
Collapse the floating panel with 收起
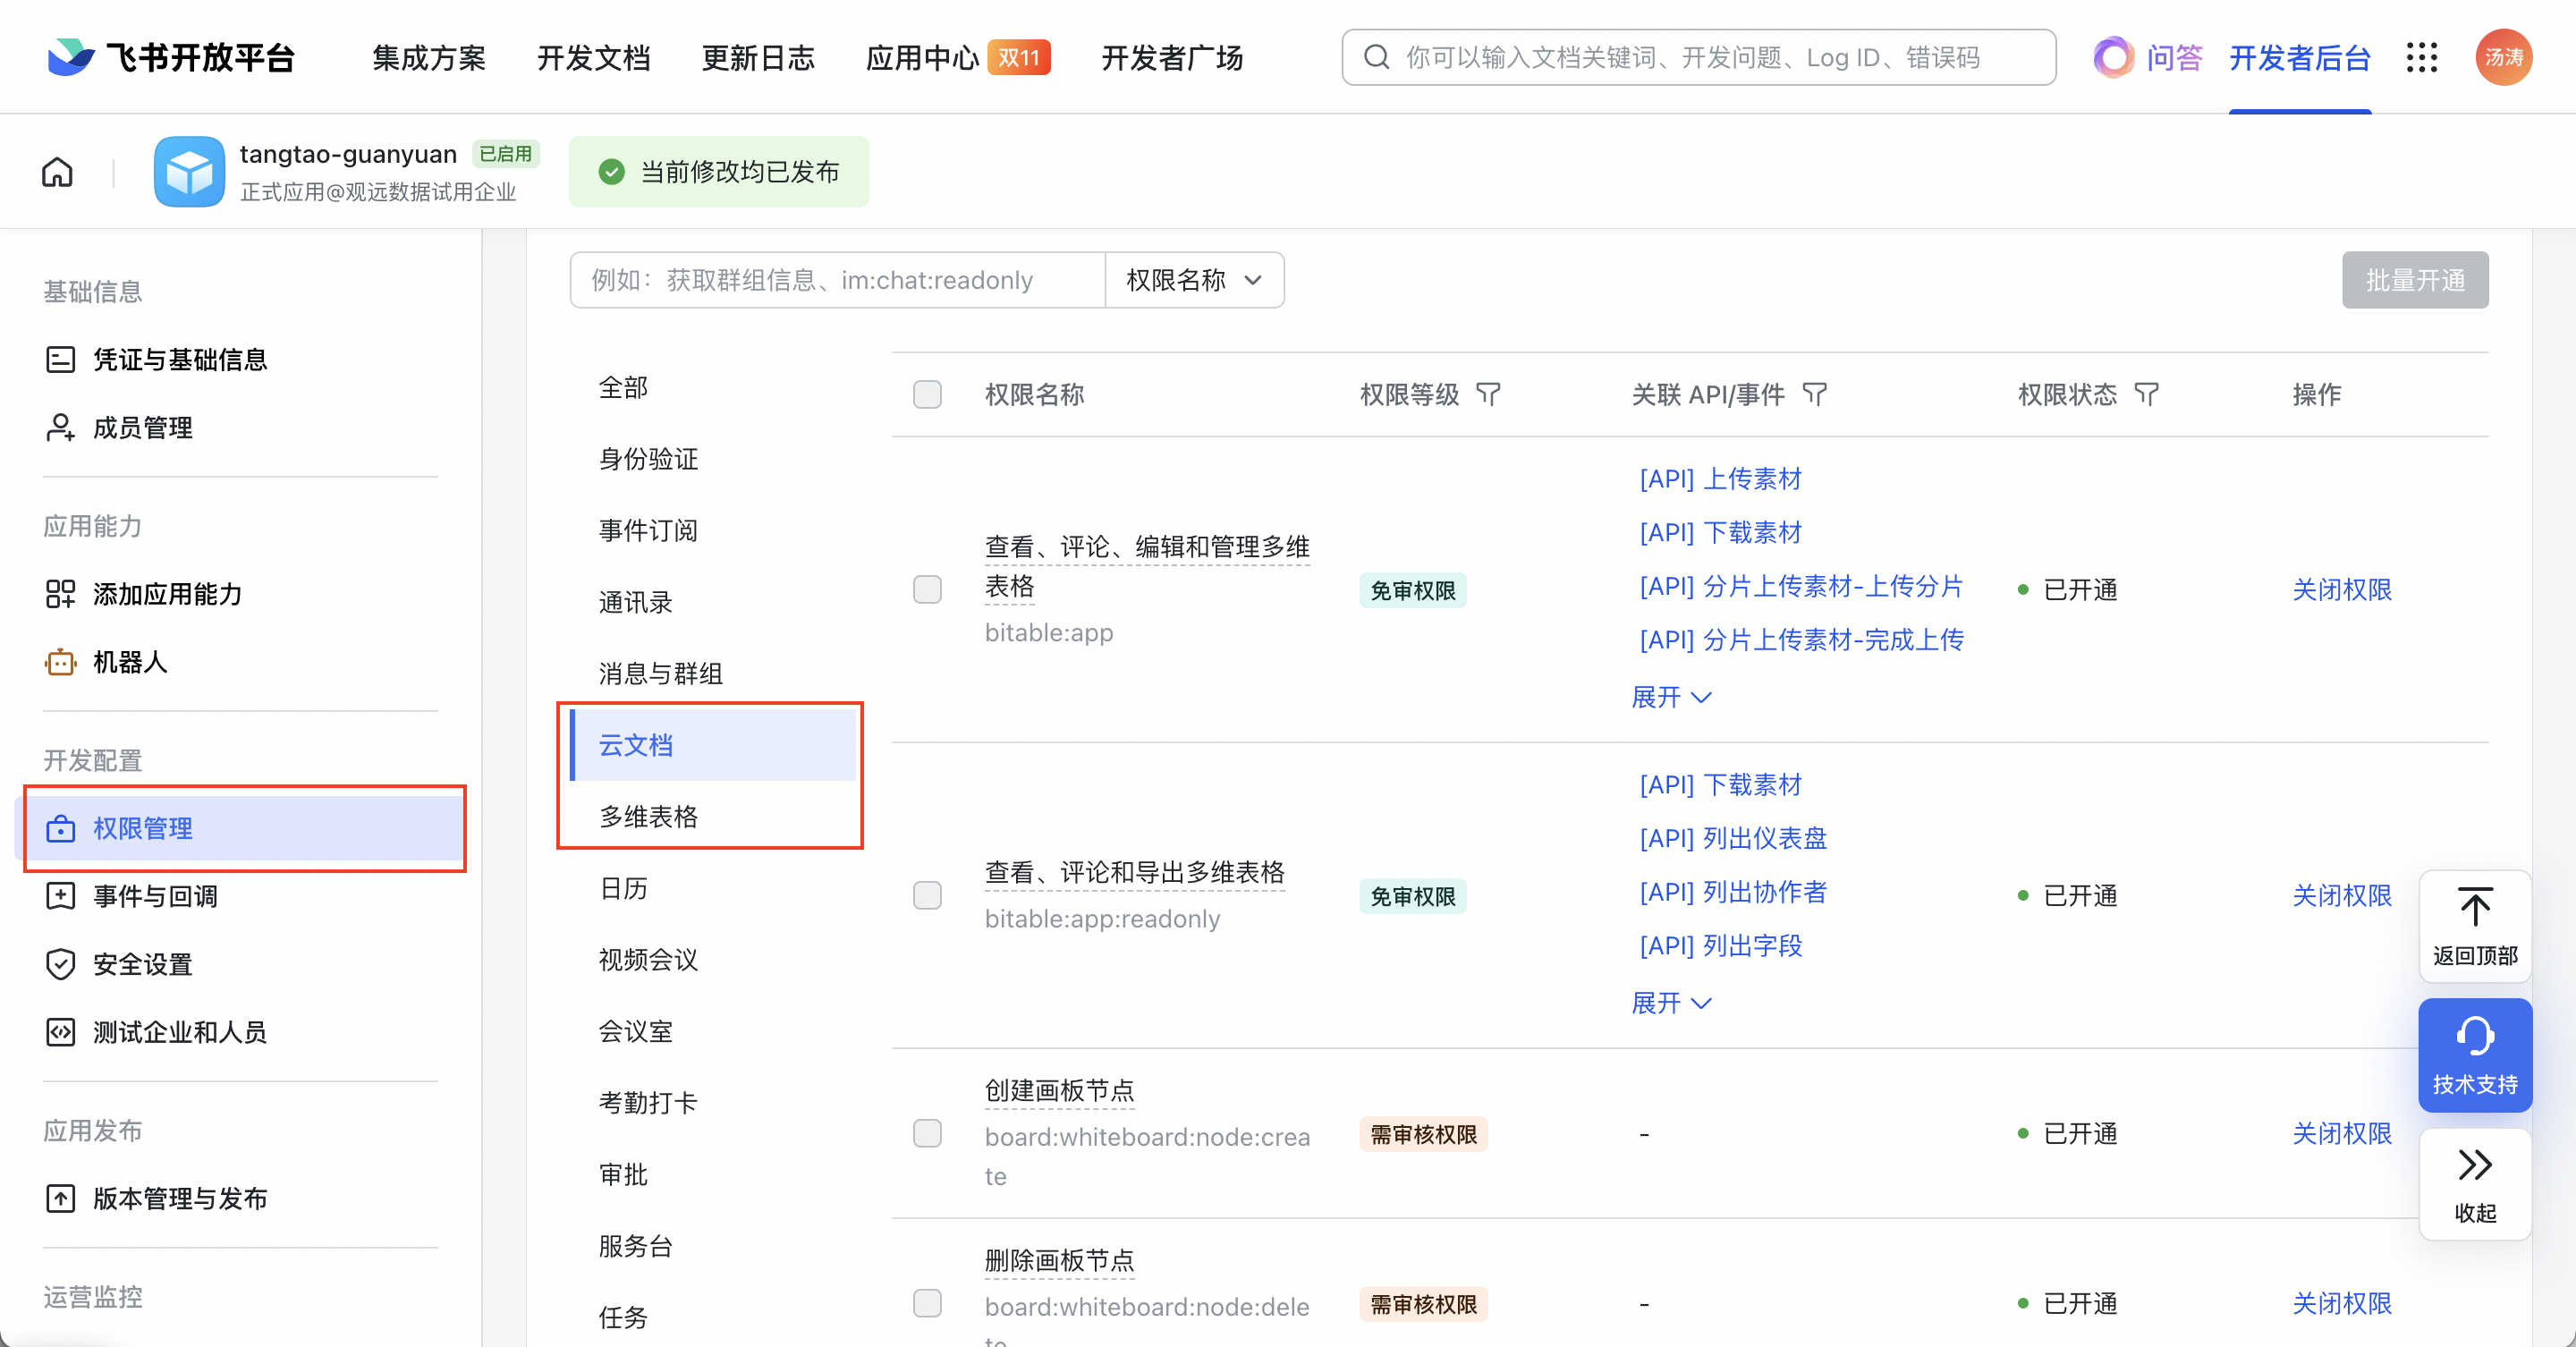point(2475,1185)
